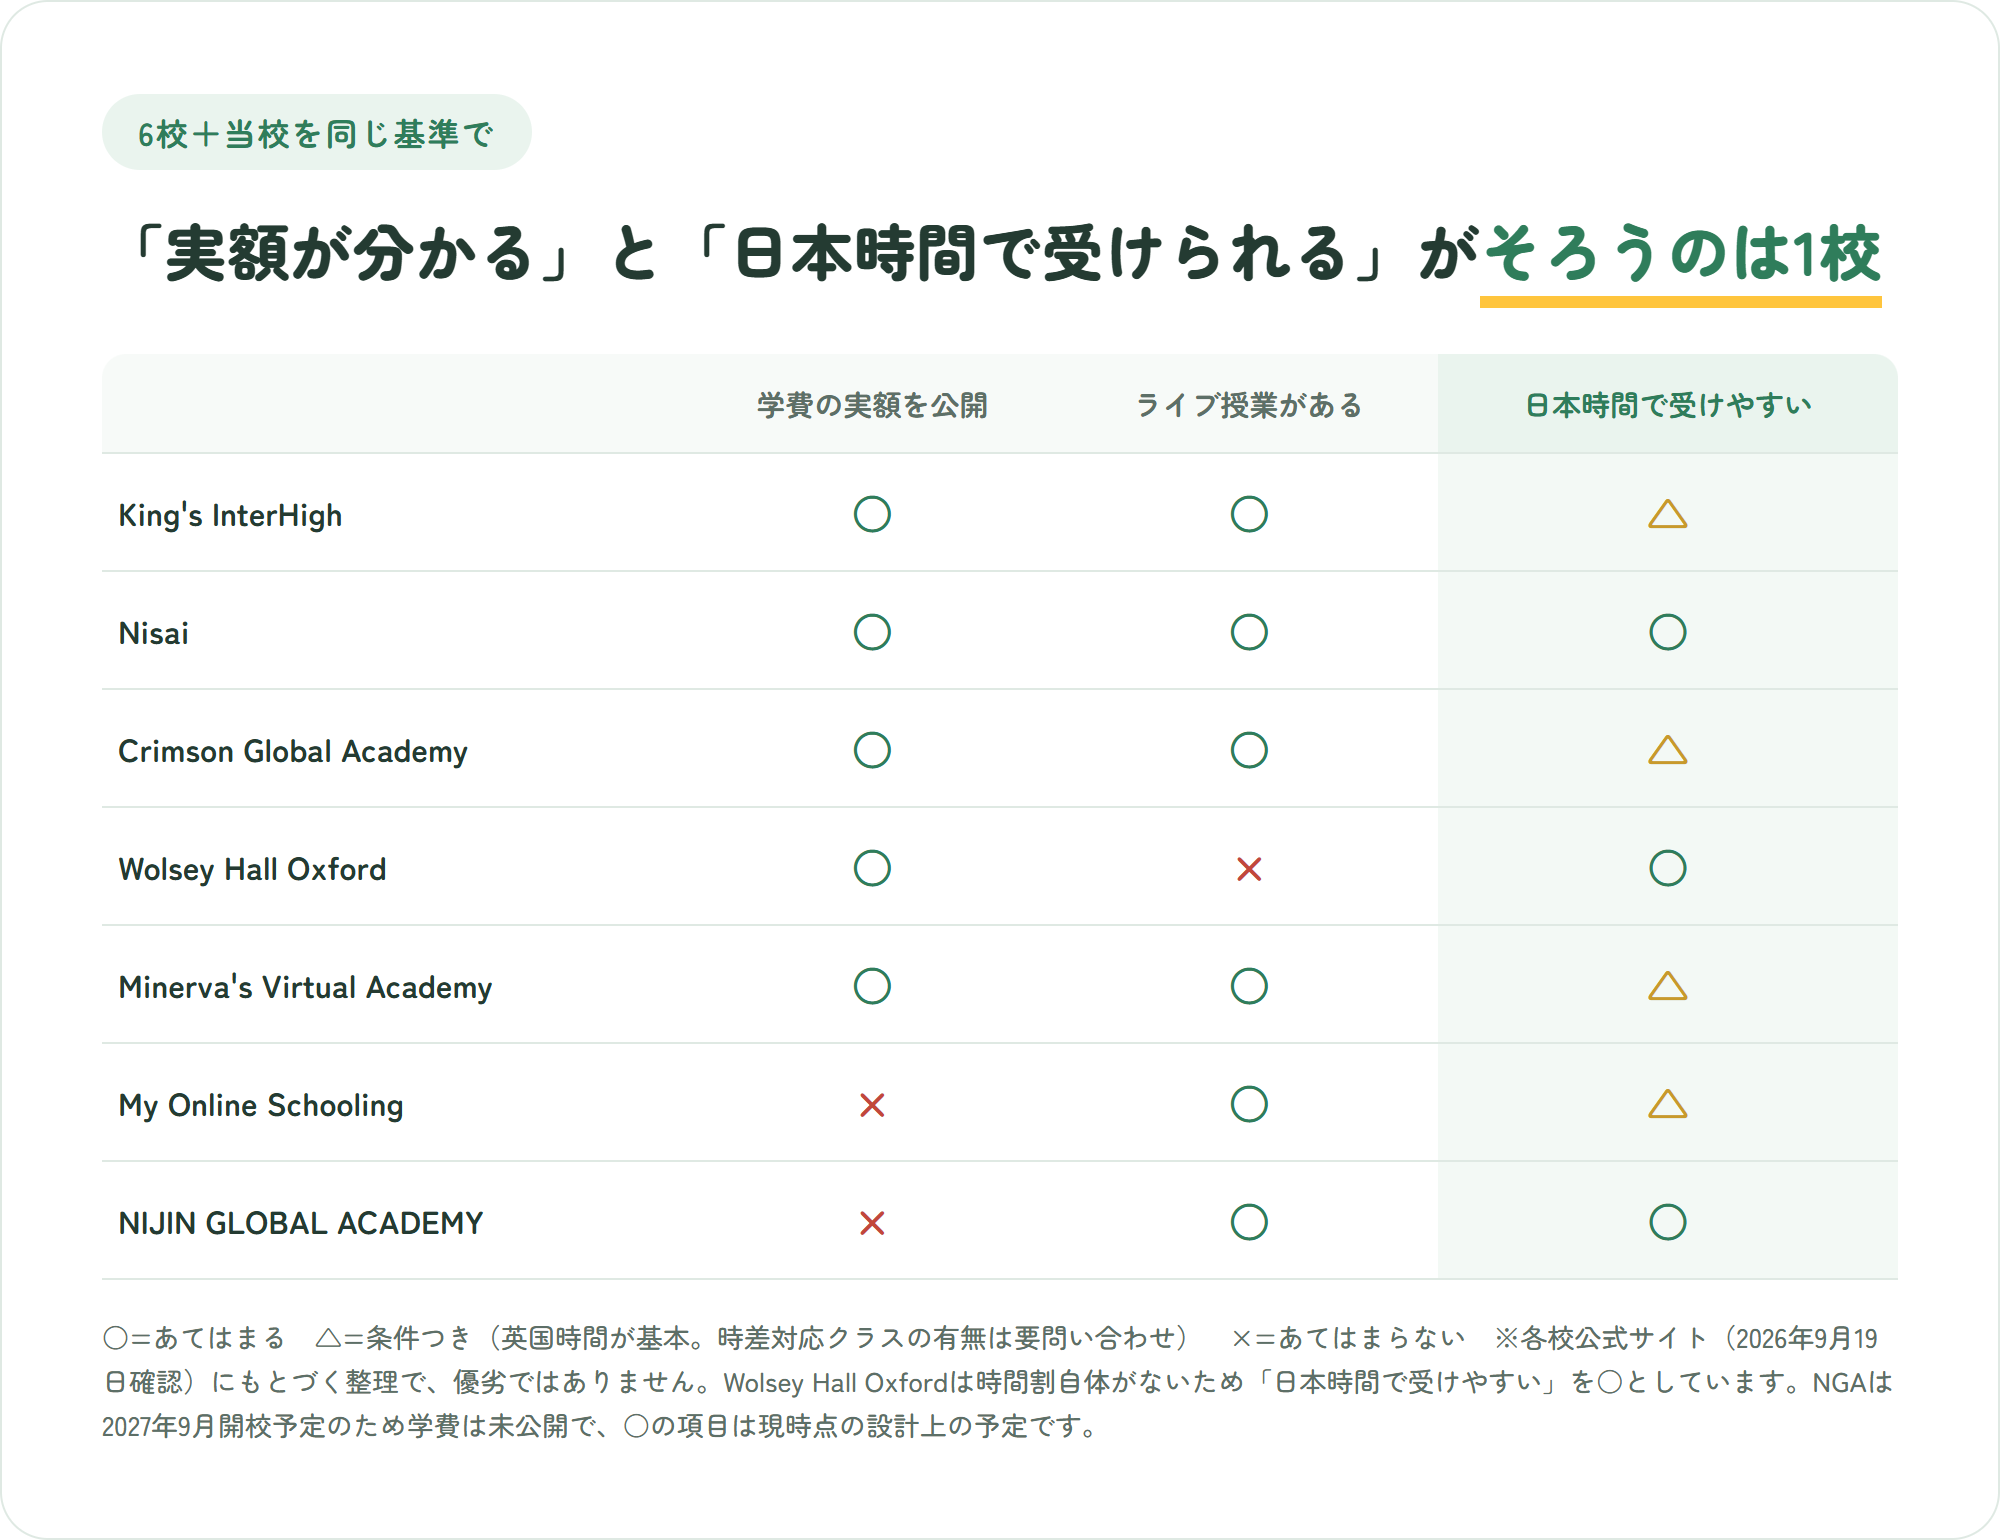Click the footnote legend beginning ○＝あてはまる

pos(999,1382)
